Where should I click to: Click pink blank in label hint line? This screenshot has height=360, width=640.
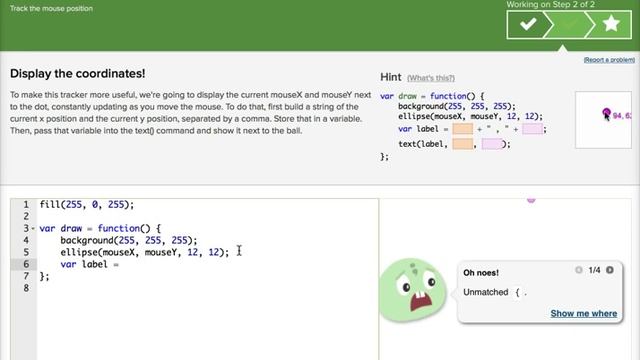click(532, 129)
